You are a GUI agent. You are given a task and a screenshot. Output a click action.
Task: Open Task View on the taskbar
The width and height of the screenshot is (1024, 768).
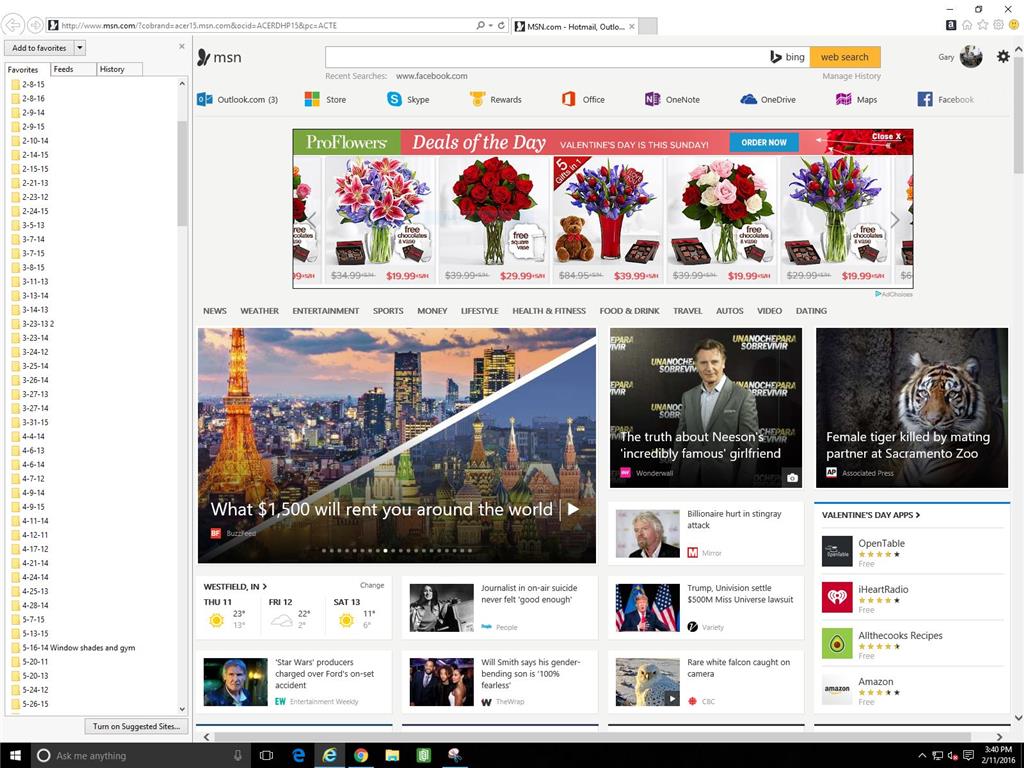pyautogui.click(x=266, y=756)
